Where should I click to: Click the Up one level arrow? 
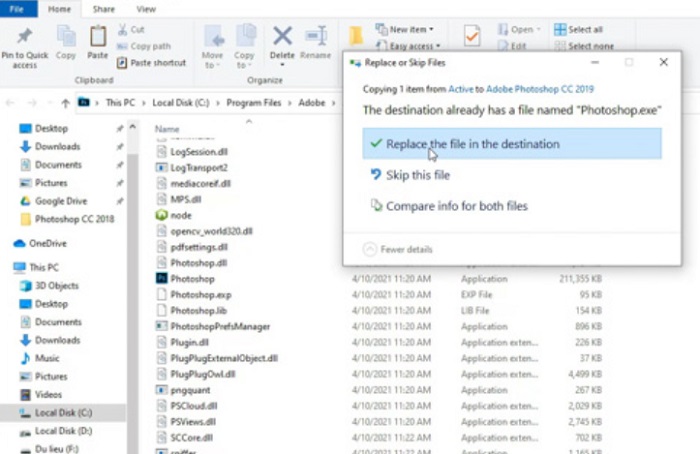coord(65,103)
